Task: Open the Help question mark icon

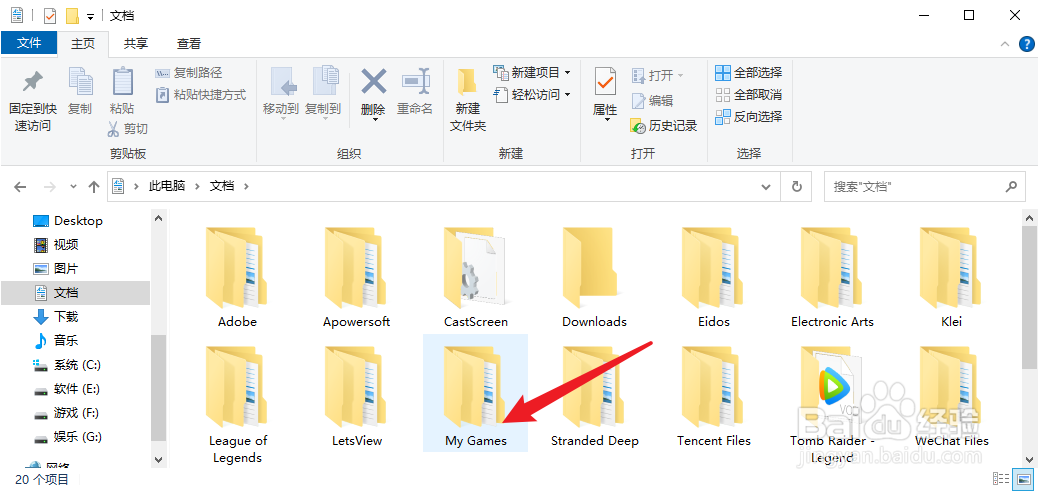Action: point(1026,44)
